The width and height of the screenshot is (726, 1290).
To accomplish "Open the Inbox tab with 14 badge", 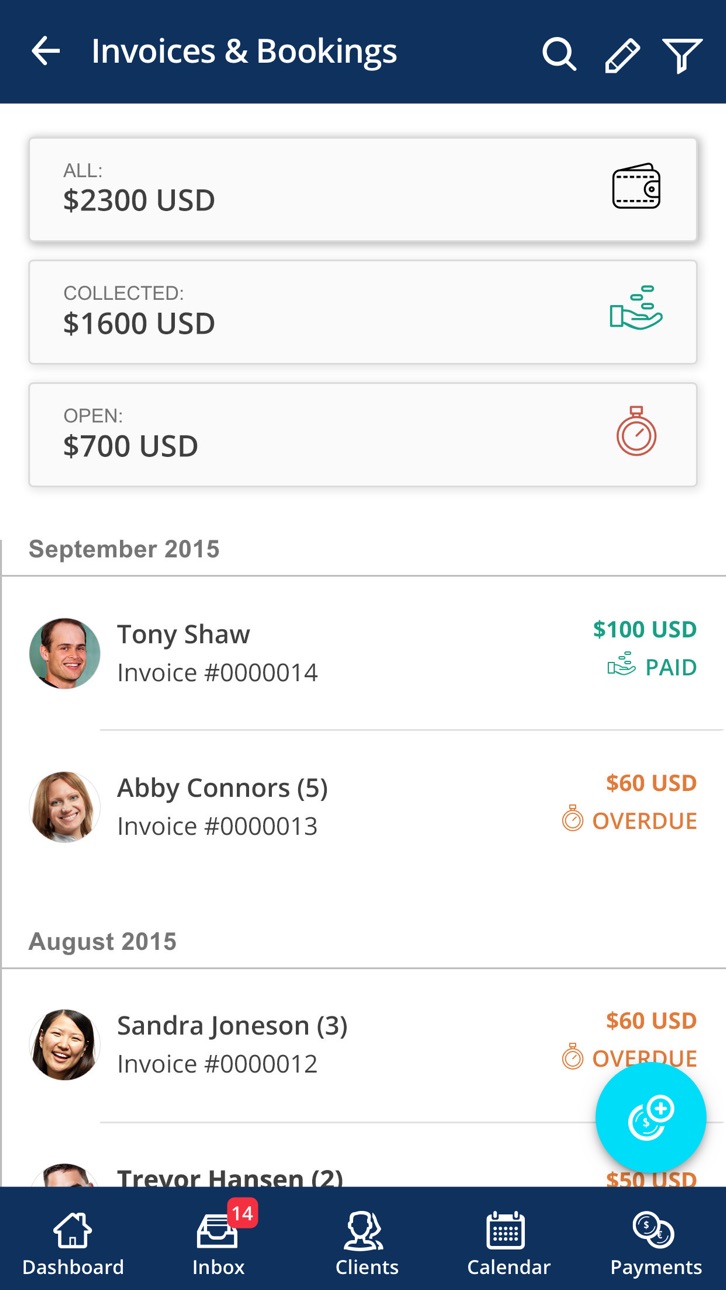I will pos(219,1243).
